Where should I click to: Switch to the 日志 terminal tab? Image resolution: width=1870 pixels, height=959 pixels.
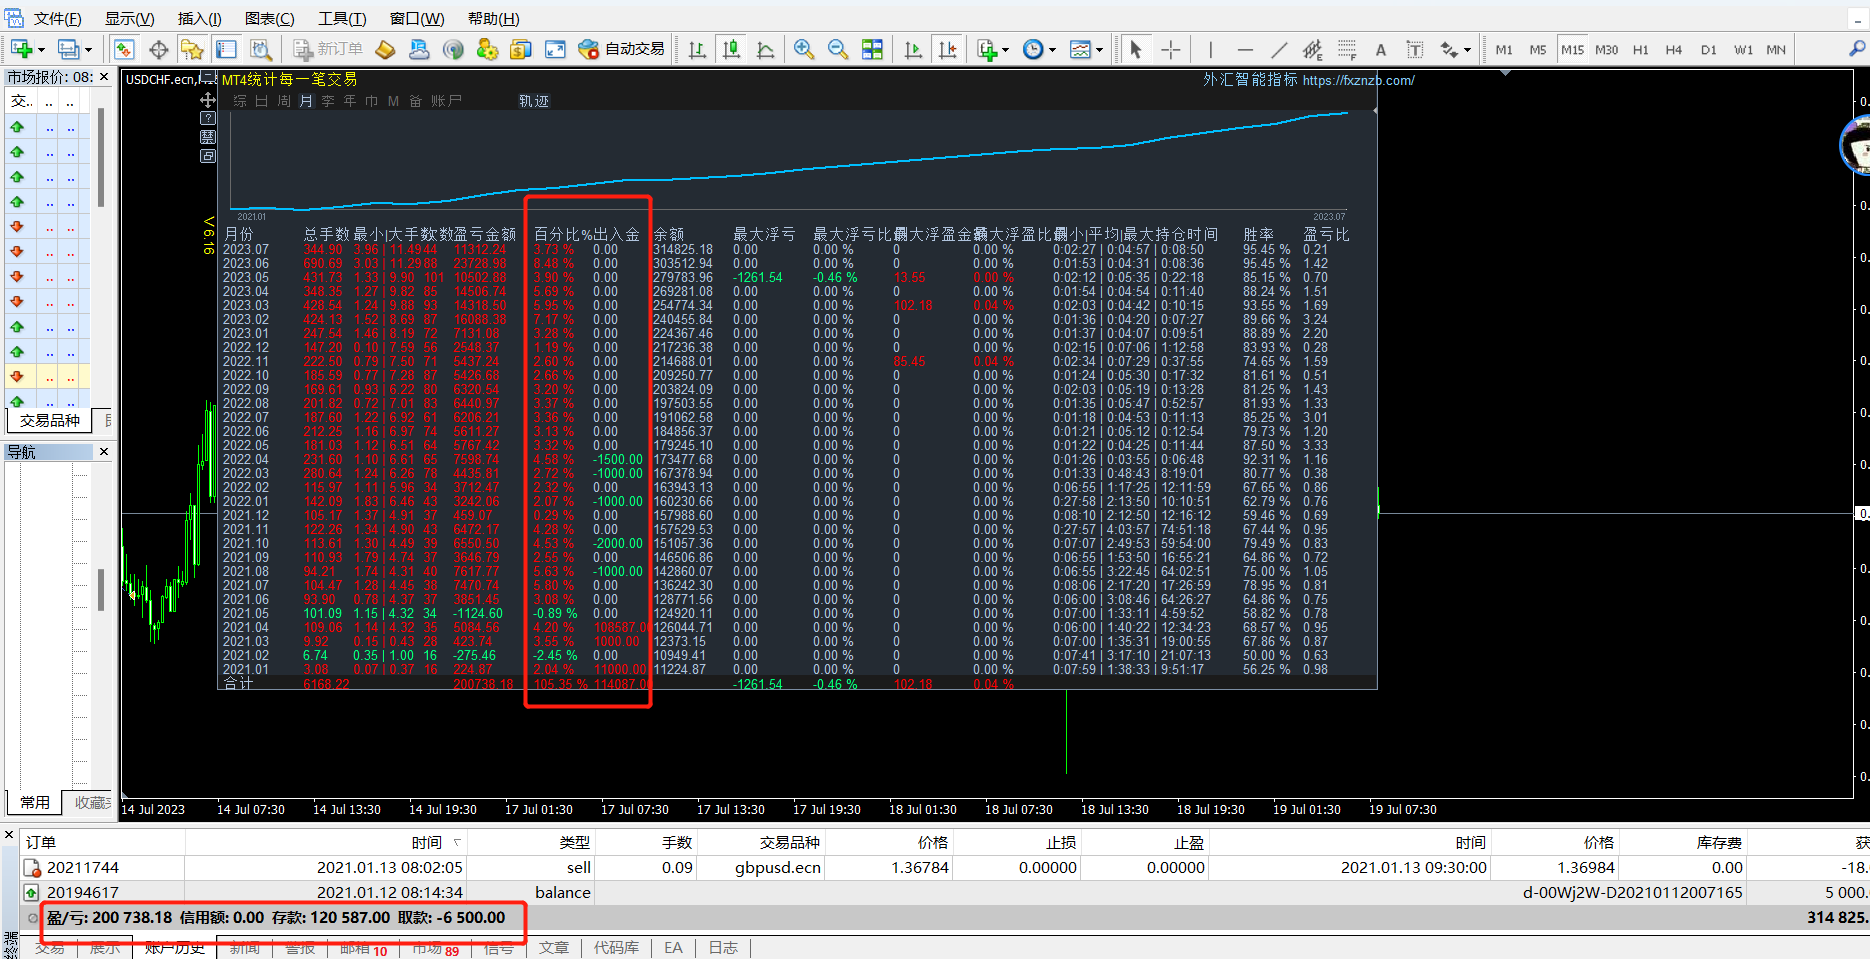coord(723,947)
